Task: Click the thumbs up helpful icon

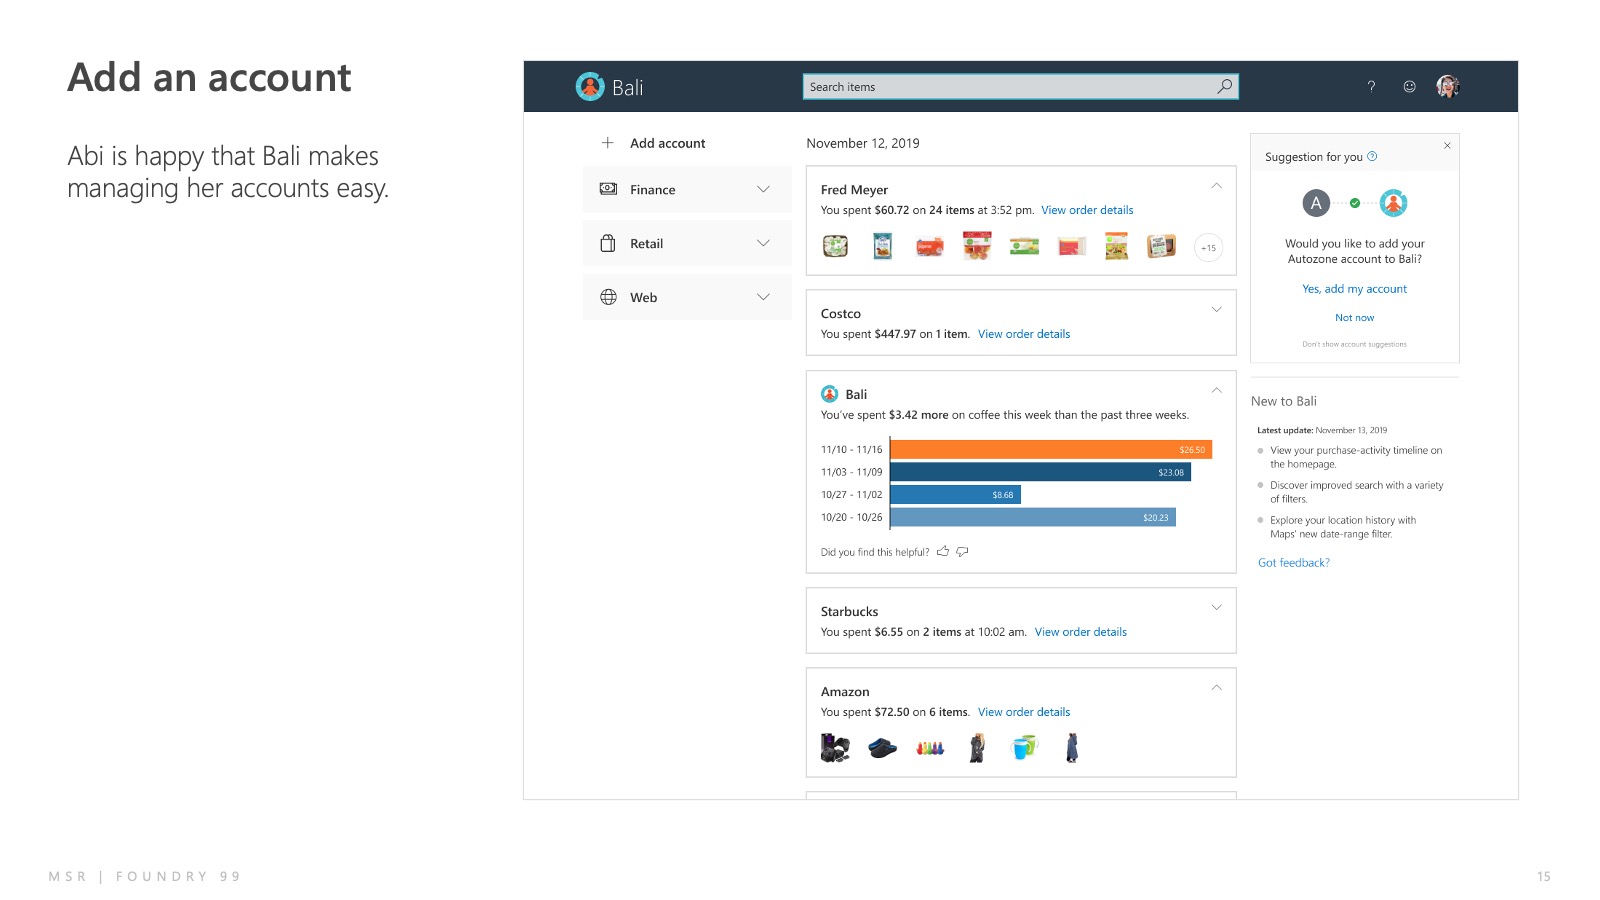Action: 943,551
